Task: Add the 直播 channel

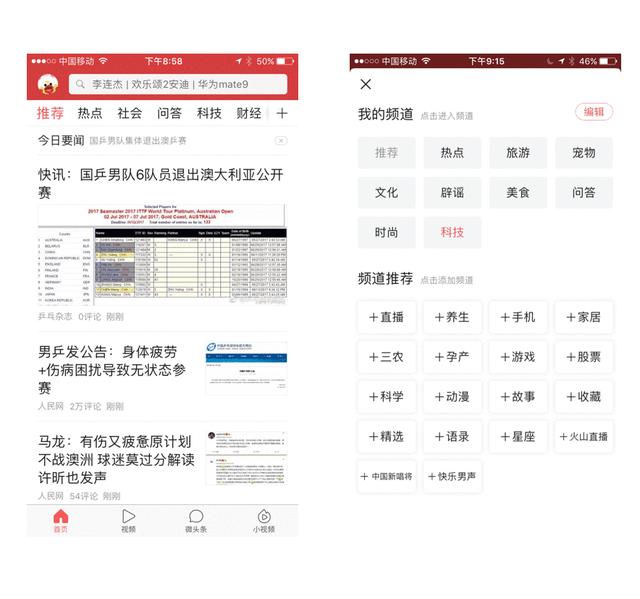Action: (386, 317)
